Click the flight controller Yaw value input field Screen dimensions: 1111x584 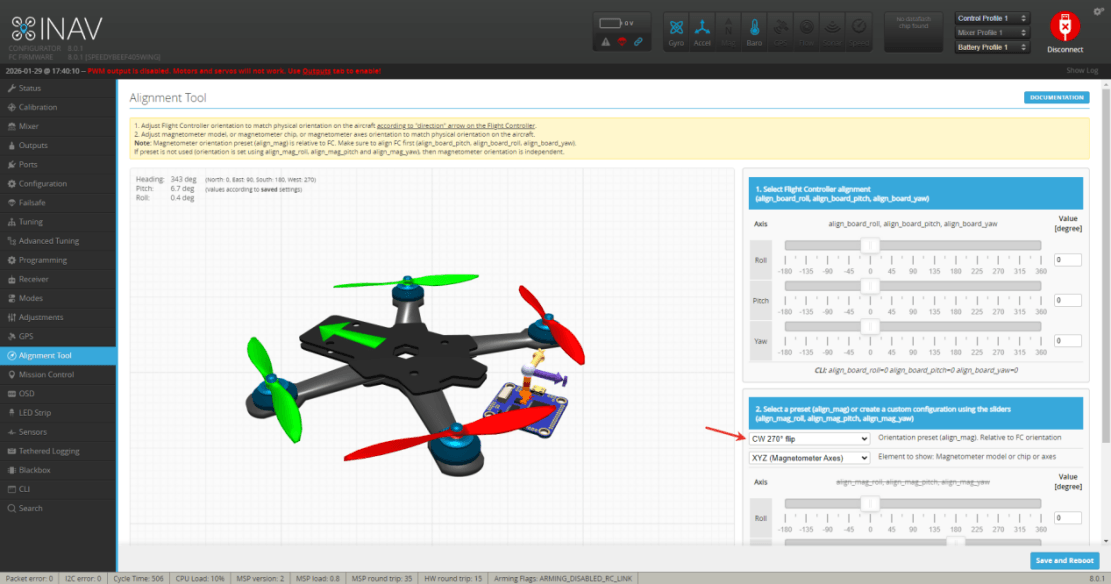point(1067,340)
